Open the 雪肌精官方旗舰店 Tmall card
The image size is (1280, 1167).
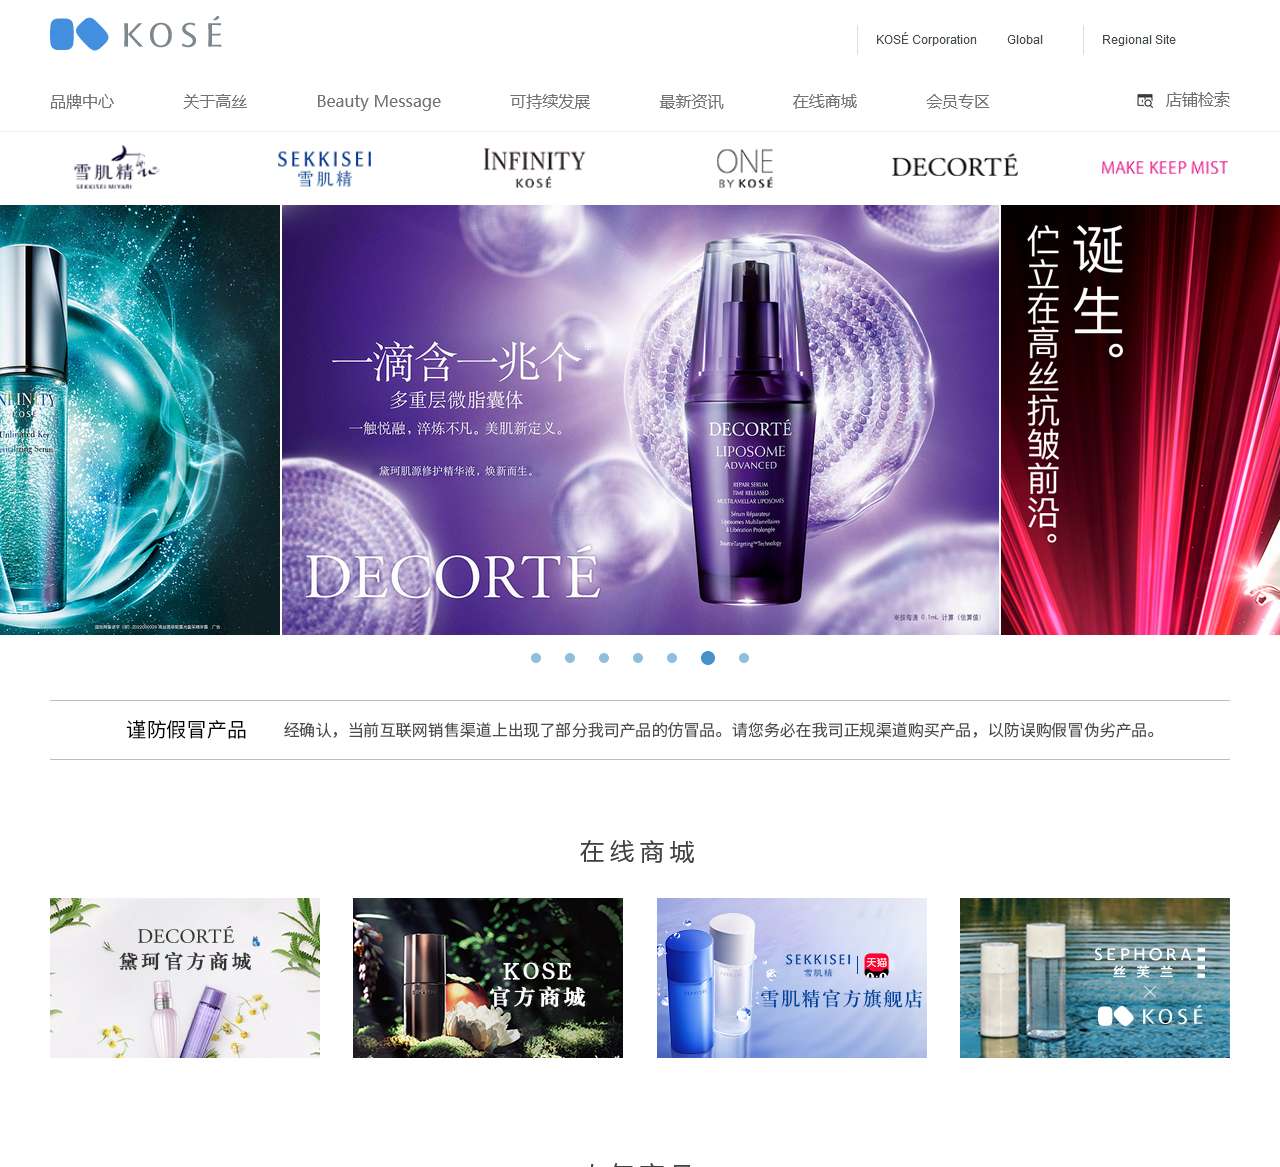792,978
